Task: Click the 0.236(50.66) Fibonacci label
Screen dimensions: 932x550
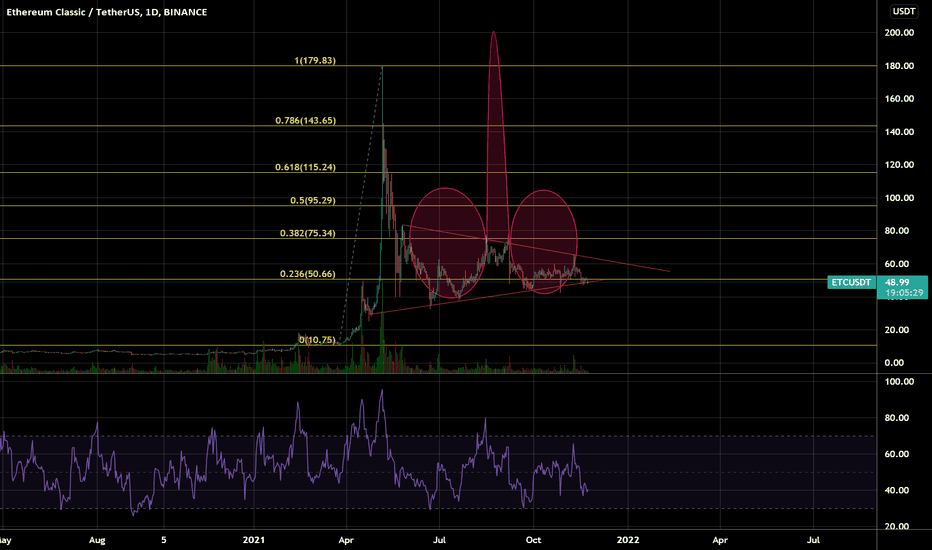Action: tap(308, 274)
